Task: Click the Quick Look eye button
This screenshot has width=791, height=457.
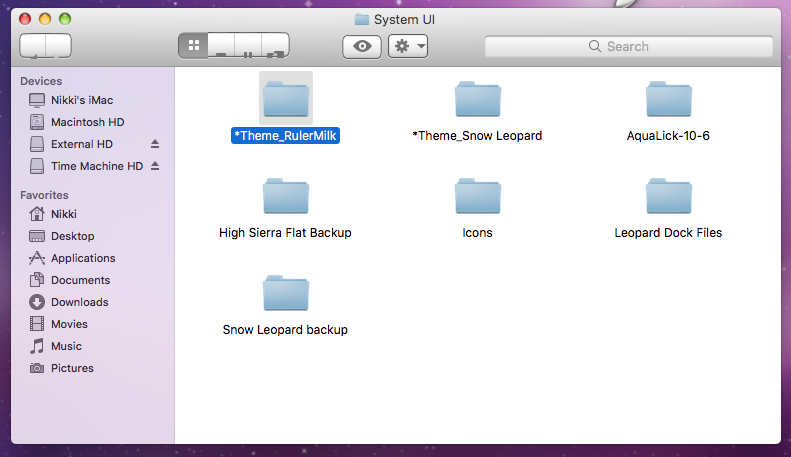Action: pos(362,46)
